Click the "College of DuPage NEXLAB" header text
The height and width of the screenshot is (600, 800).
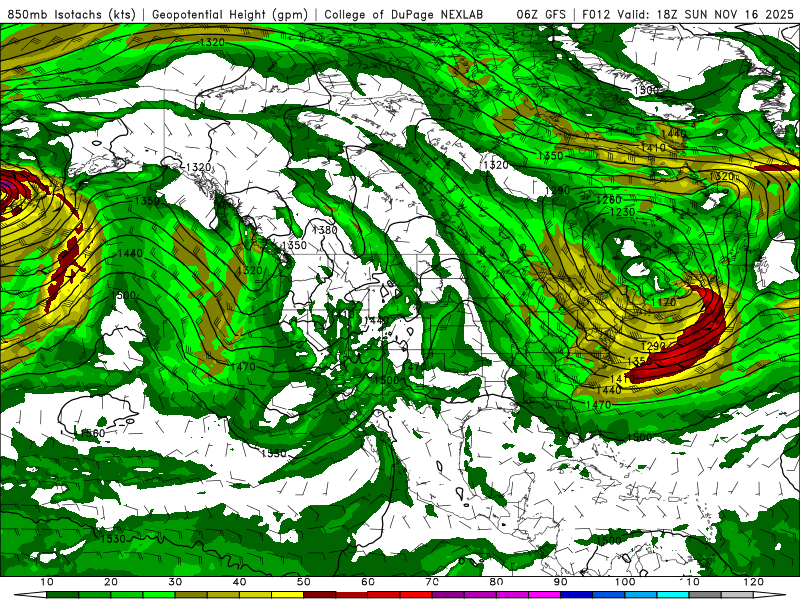pos(404,14)
